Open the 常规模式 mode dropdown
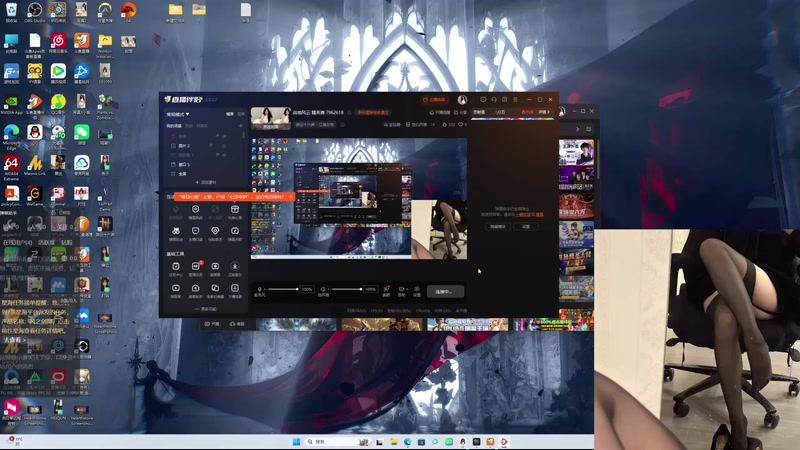Viewport: 800px width, 450px height. [178, 114]
